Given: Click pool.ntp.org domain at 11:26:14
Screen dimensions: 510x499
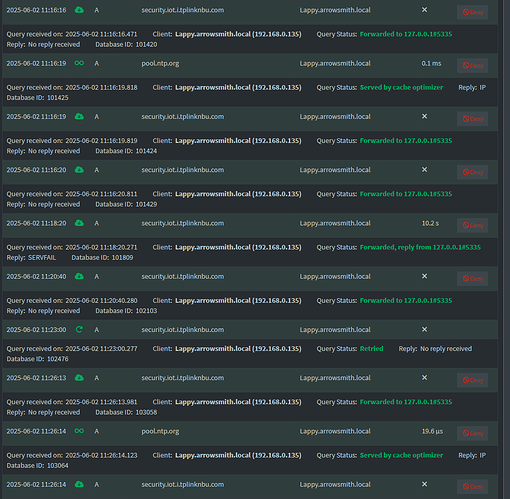Looking at the screenshot, I should 160,431.
